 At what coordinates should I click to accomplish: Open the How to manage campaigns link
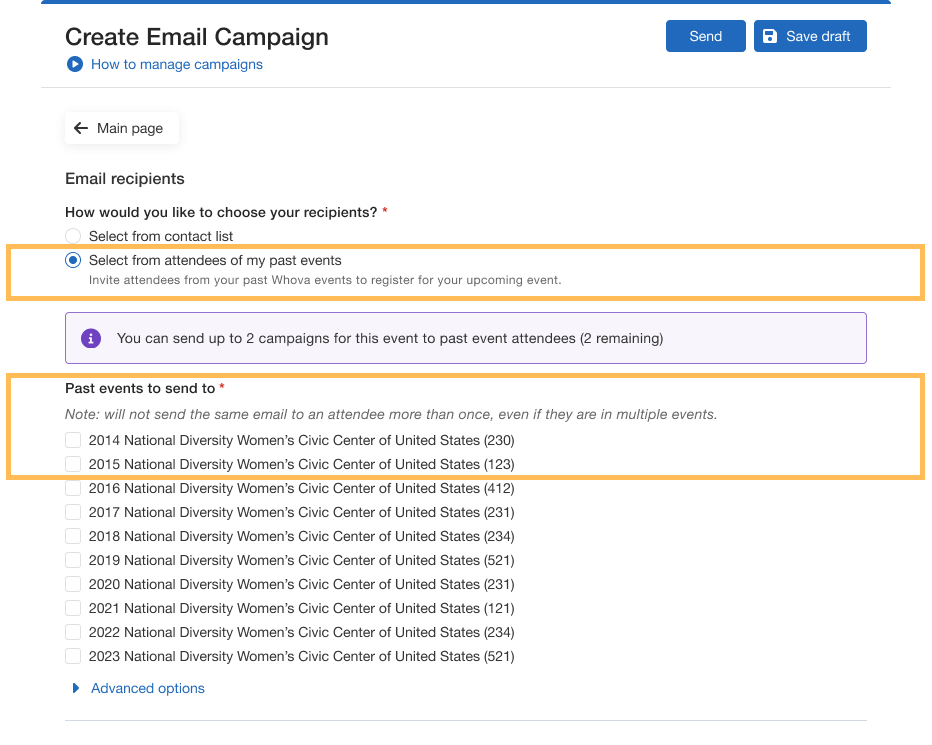[x=176, y=65]
